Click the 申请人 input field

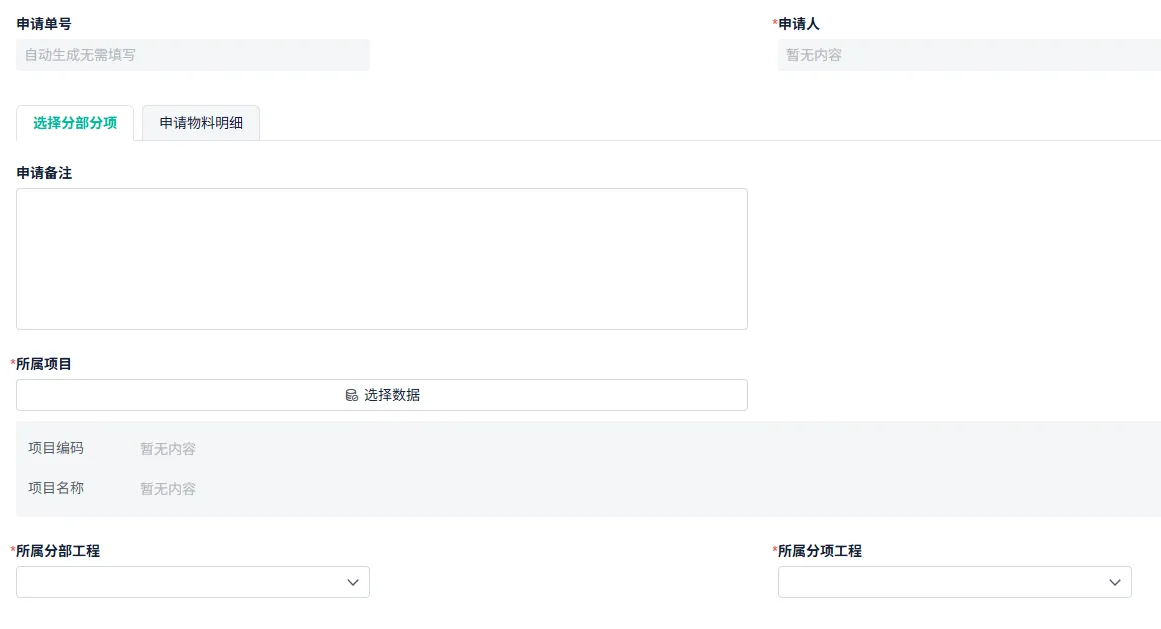[x=968, y=55]
